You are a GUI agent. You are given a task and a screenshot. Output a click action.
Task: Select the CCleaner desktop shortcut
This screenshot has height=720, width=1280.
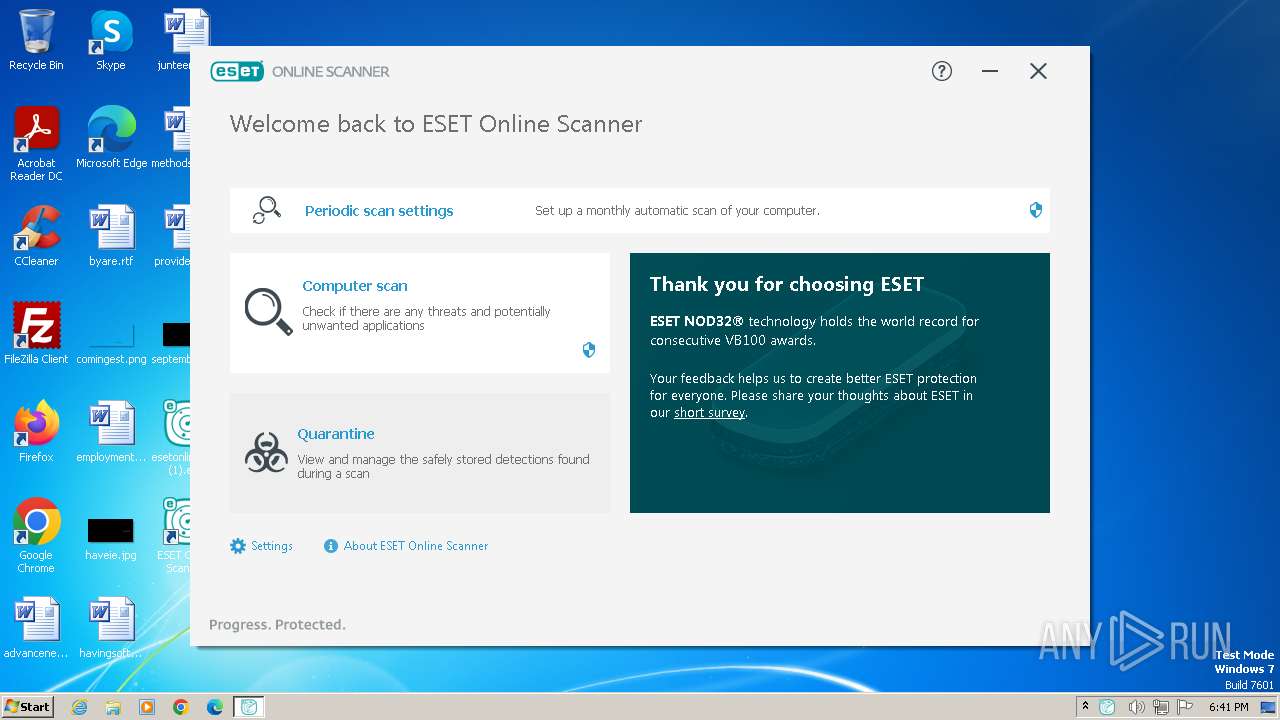[x=36, y=236]
